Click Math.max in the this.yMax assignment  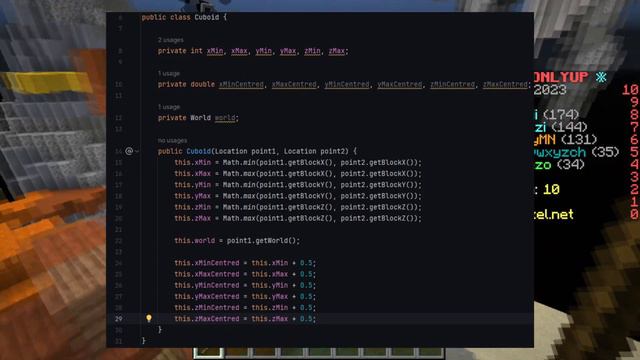tap(239, 196)
